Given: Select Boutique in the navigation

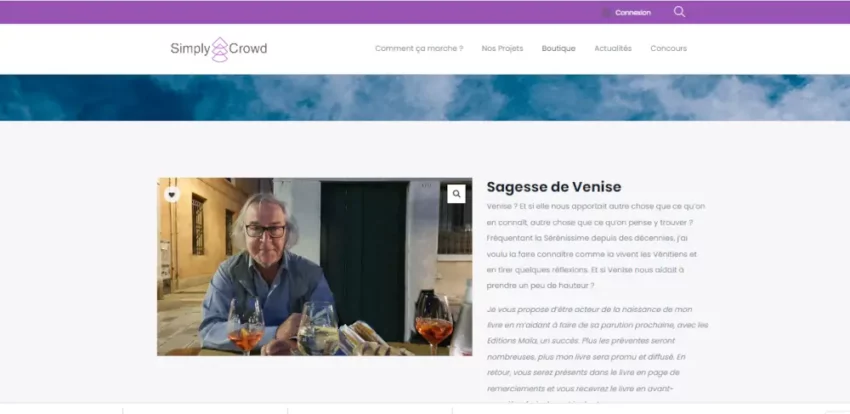Looking at the screenshot, I should click(x=558, y=48).
